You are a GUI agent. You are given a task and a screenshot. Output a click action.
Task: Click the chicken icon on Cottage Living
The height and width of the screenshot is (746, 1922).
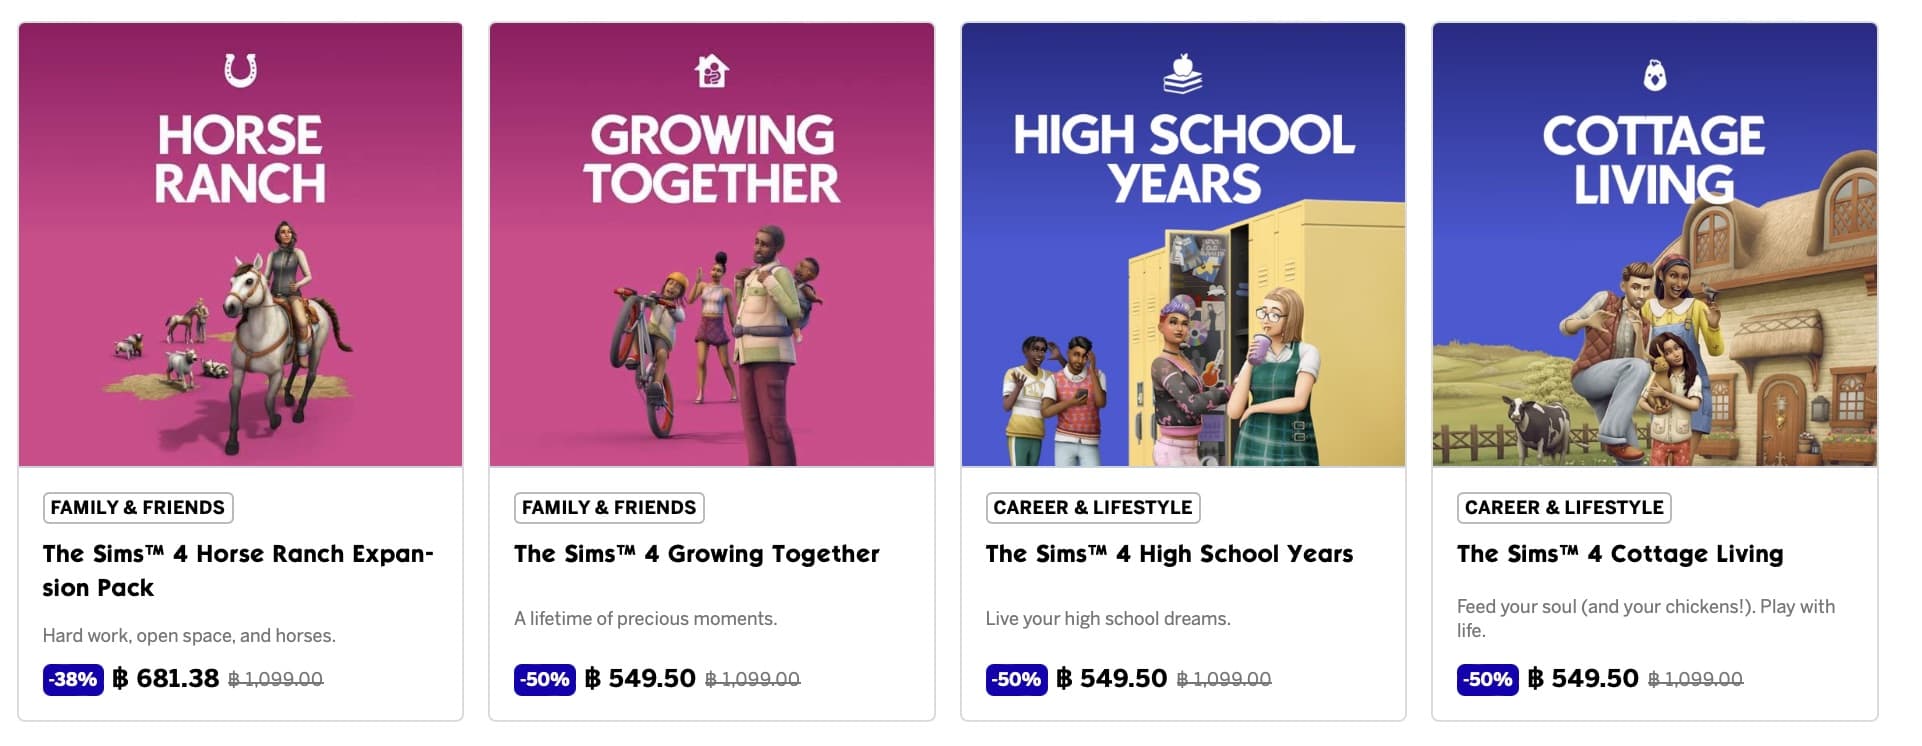coord(1655,75)
